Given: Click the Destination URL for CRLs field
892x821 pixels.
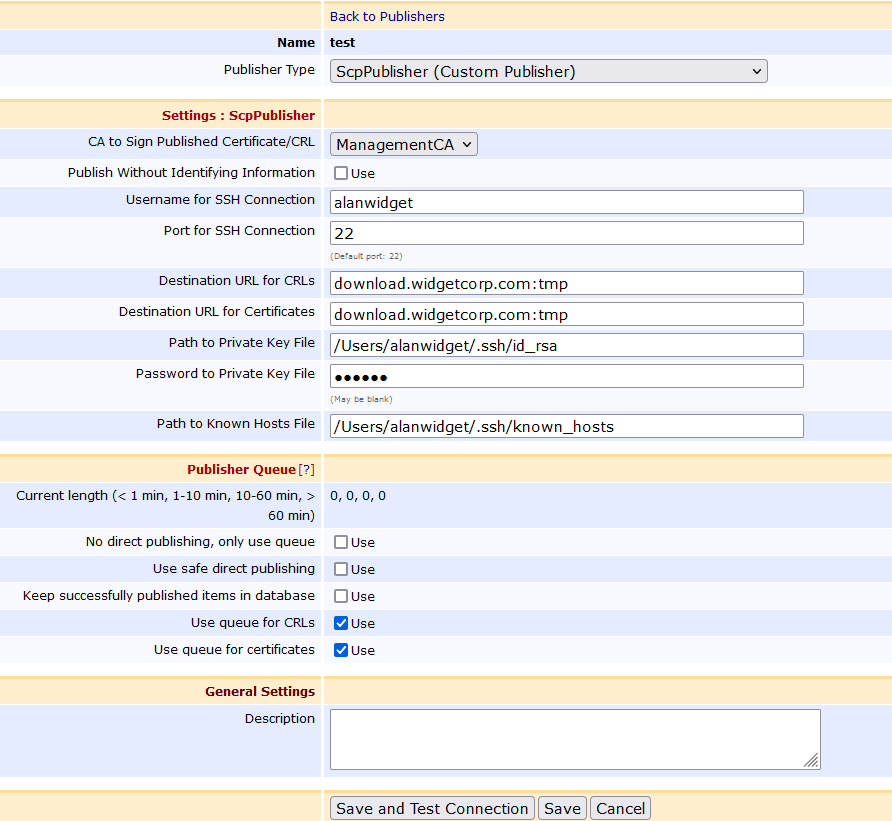Looking at the screenshot, I should click(x=566, y=283).
